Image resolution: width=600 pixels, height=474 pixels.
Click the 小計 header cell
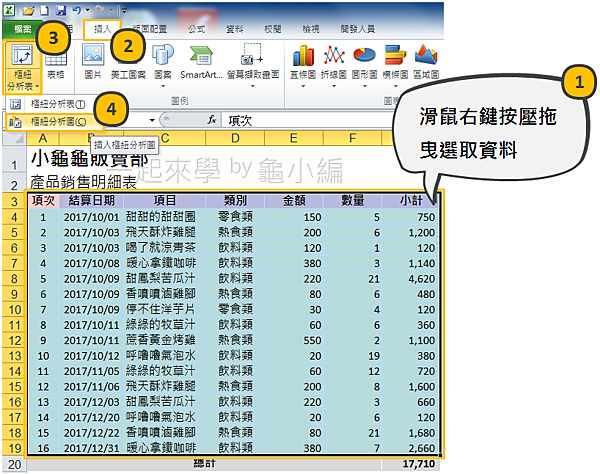coord(411,200)
